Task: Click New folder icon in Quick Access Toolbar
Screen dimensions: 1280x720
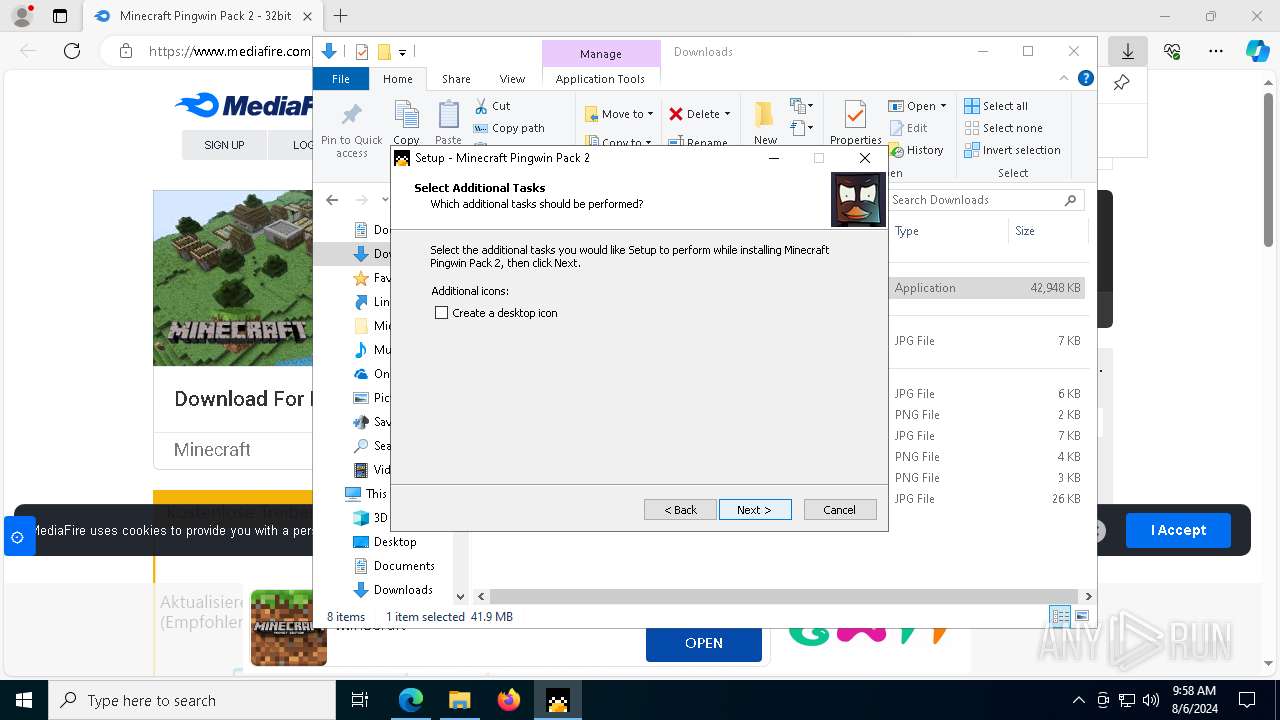Action: (x=383, y=52)
